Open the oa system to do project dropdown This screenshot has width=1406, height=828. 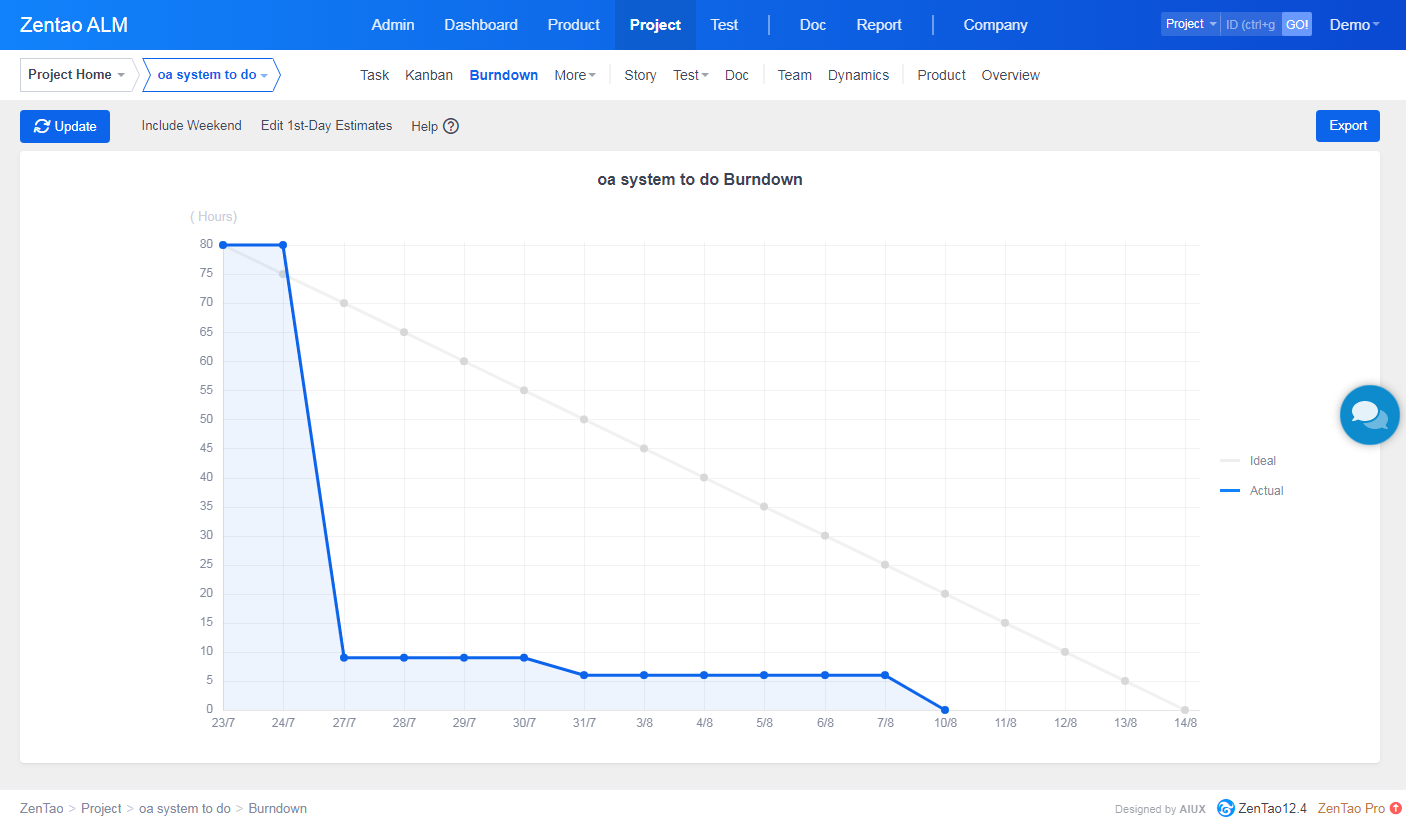point(212,75)
